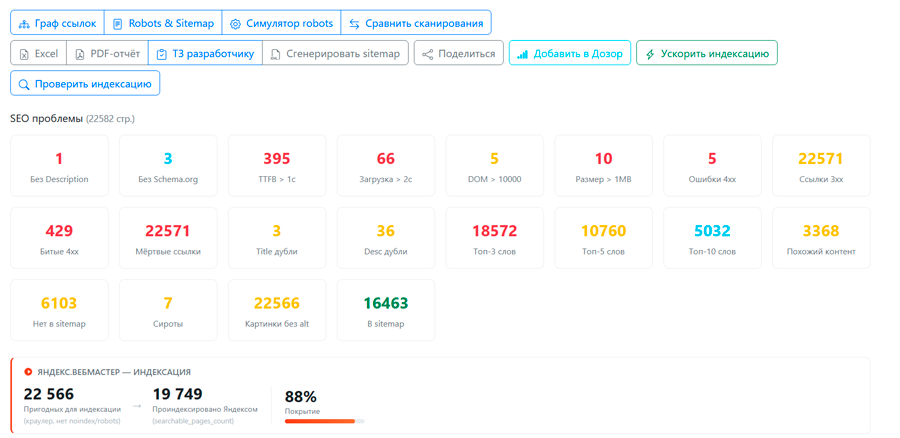Open the Title дубли card

click(277, 238)
